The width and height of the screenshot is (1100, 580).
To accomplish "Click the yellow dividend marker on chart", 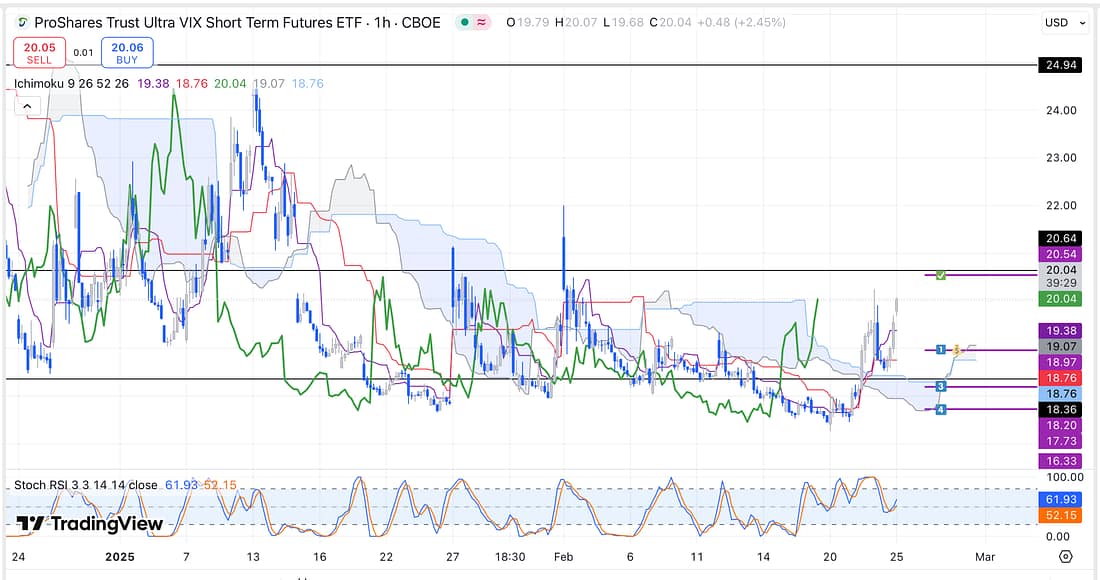I will pyautogui.click(x=957, y=349).
